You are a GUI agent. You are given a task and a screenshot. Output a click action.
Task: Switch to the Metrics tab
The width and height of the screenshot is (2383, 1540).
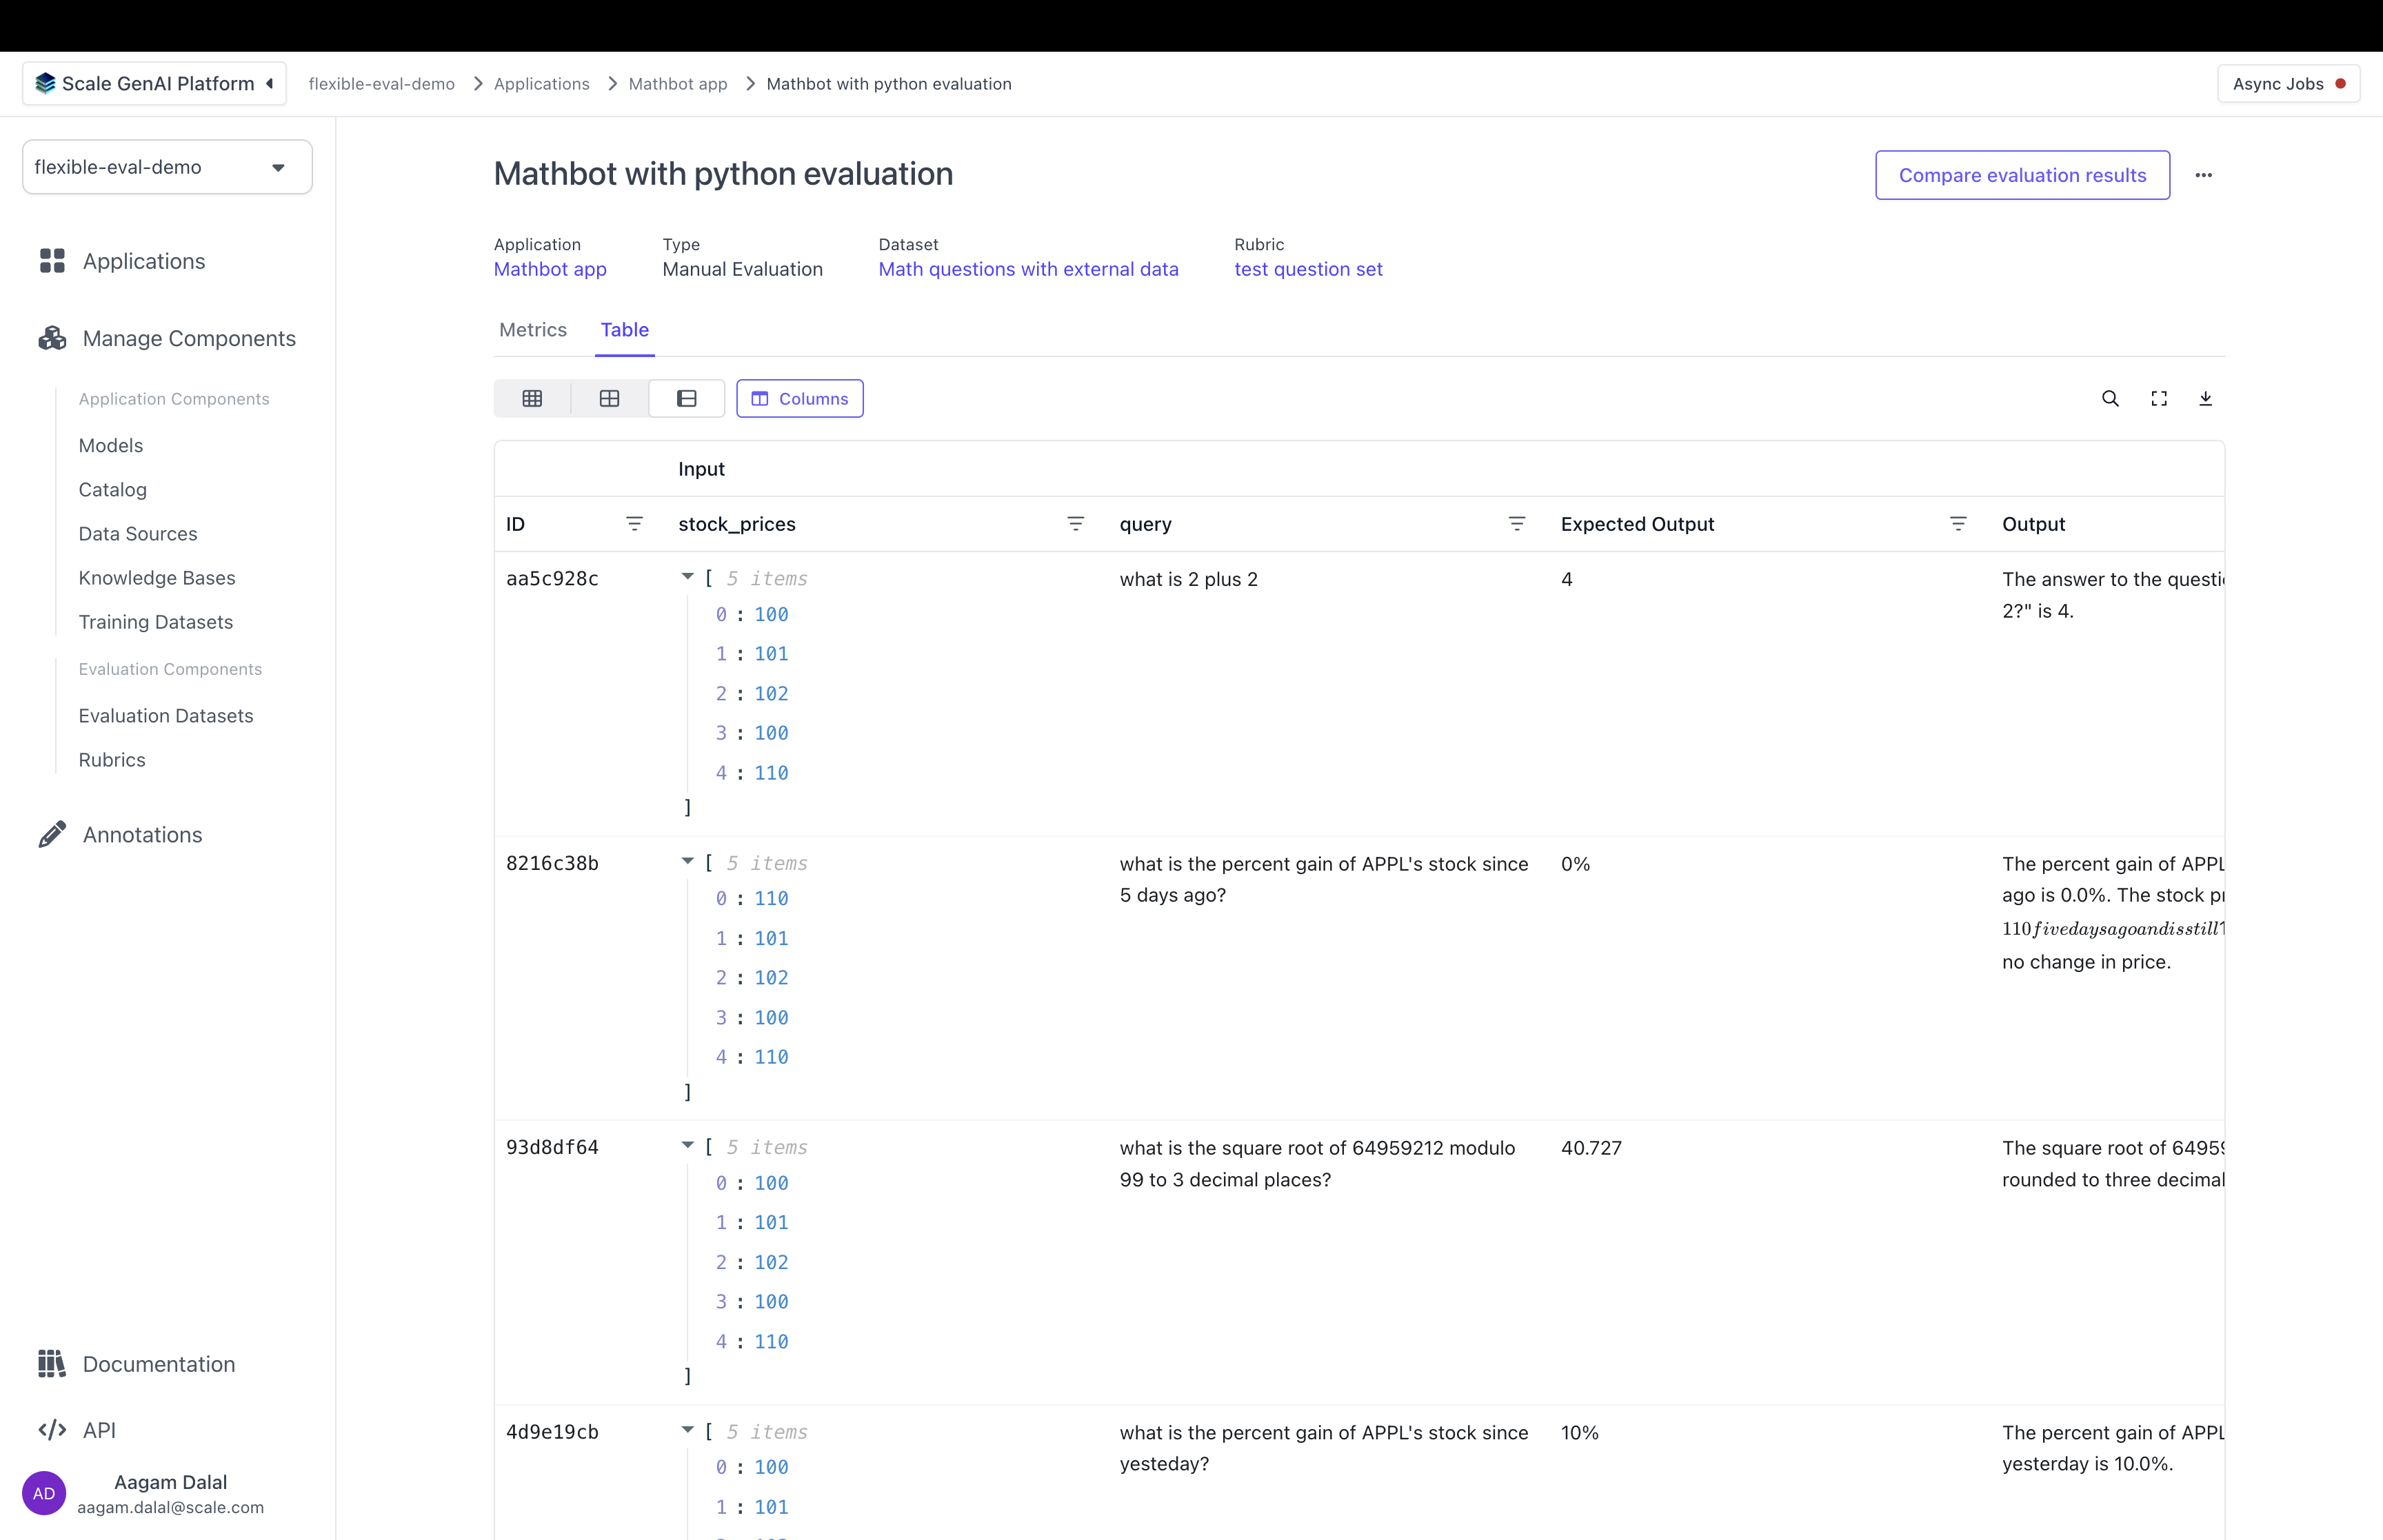tap(532, 330)
